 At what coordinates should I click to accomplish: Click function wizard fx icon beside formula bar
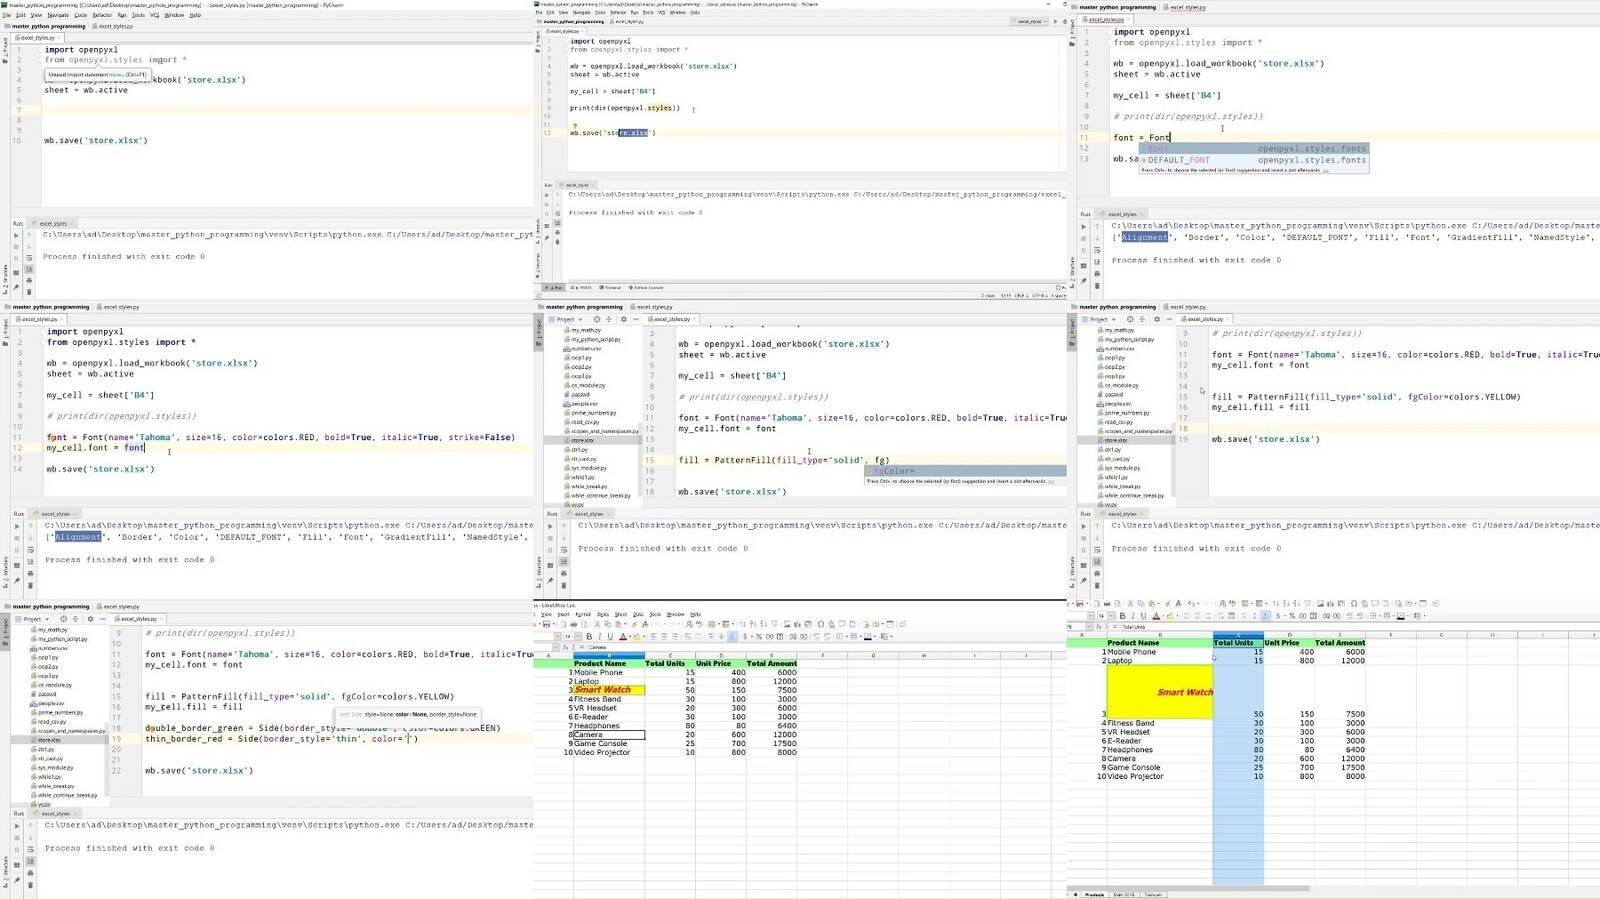point(566,647)
